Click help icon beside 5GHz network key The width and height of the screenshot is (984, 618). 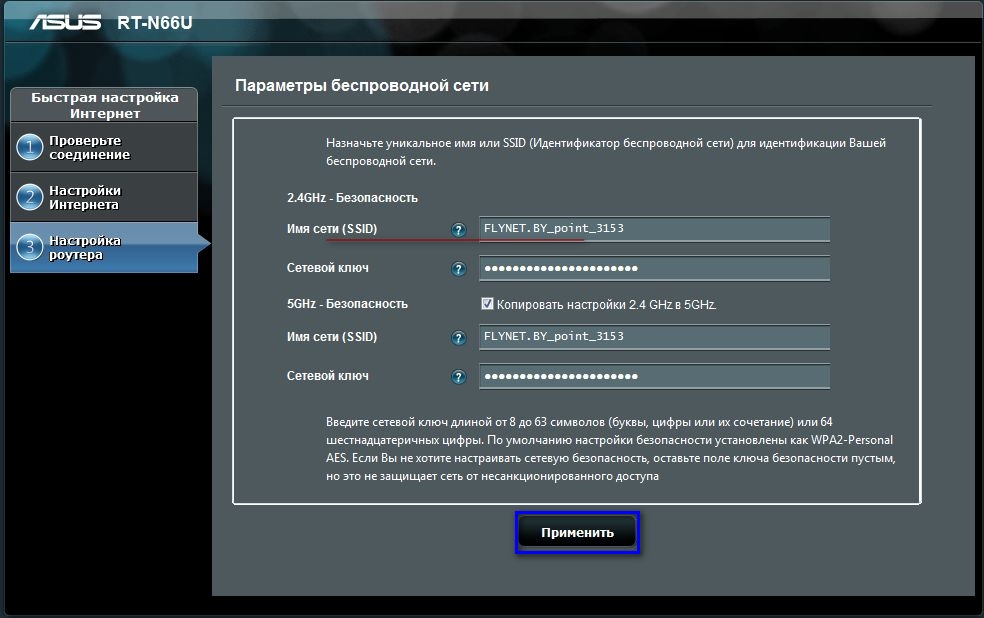459,377
